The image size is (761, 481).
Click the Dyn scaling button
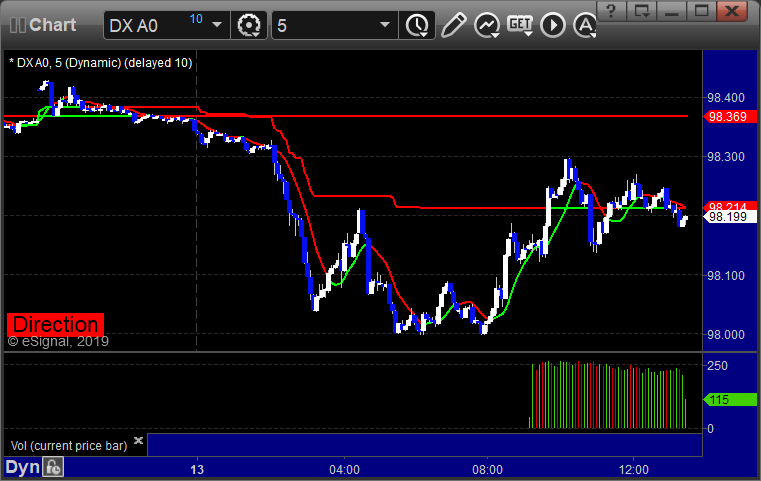coord(23,467)
